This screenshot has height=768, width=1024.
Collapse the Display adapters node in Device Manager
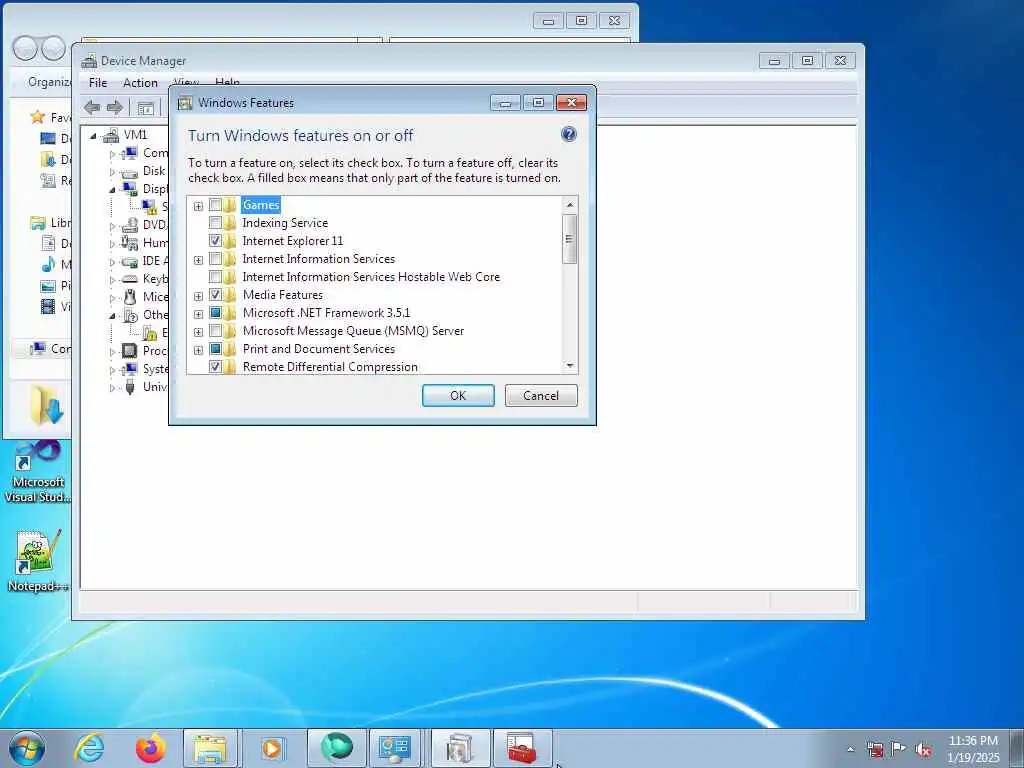(112, 190)
